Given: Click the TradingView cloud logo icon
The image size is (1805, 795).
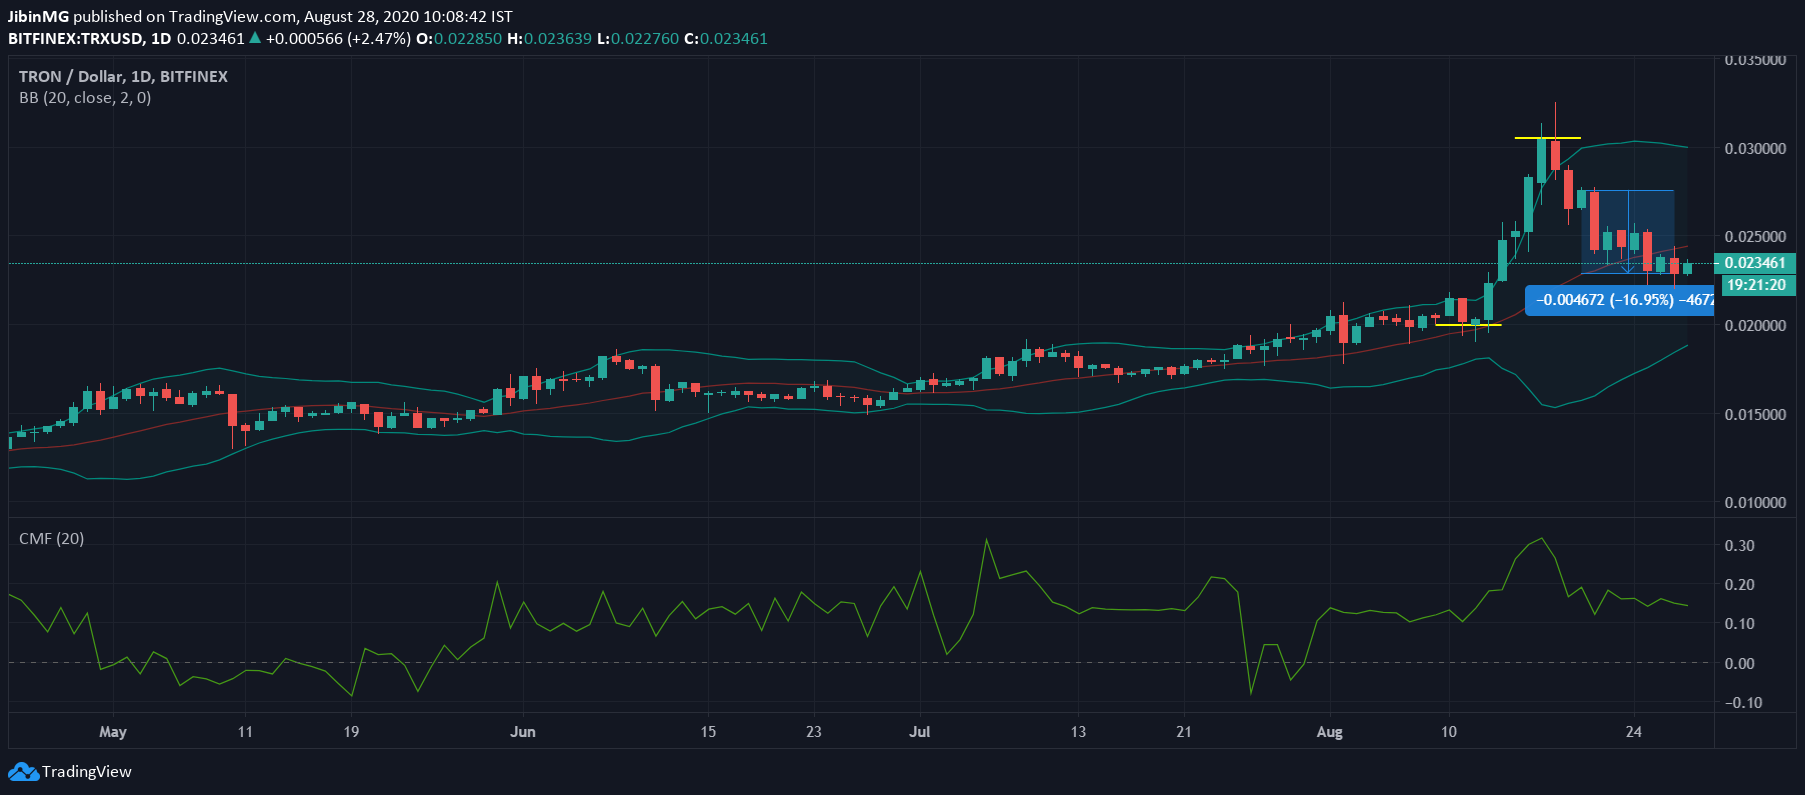Looking at the screenshot, I should pyautogui.click(x=23, y=772).
